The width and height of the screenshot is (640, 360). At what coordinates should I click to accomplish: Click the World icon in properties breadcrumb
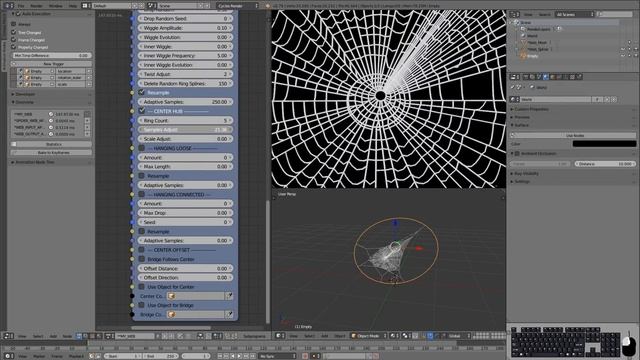531,87
